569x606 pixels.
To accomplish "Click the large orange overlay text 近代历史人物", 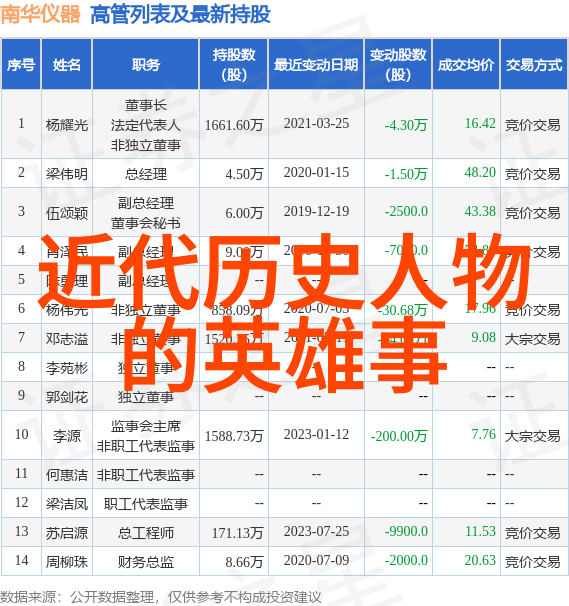I will pos(285,271).
